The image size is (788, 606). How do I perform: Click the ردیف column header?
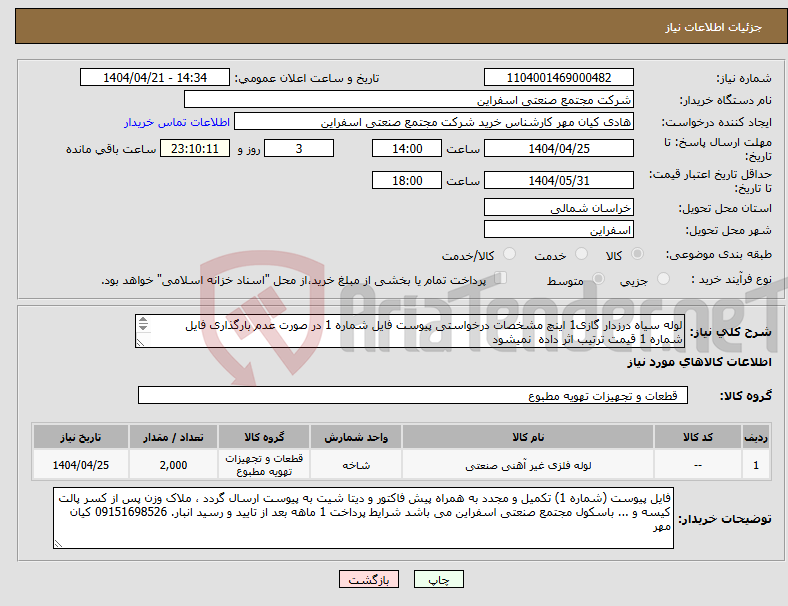point(755,437)
